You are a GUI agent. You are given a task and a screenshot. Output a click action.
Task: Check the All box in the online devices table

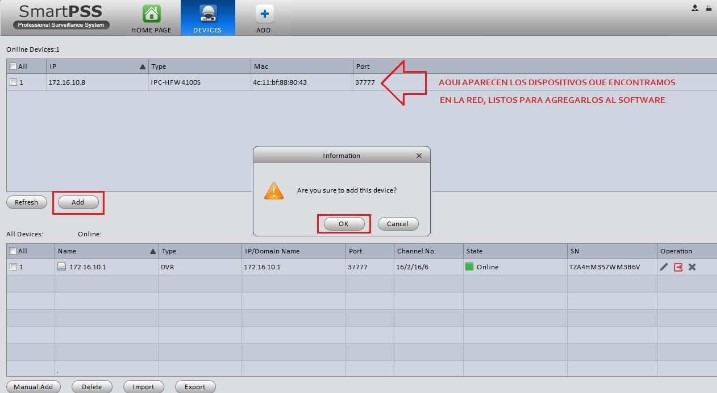13,66
